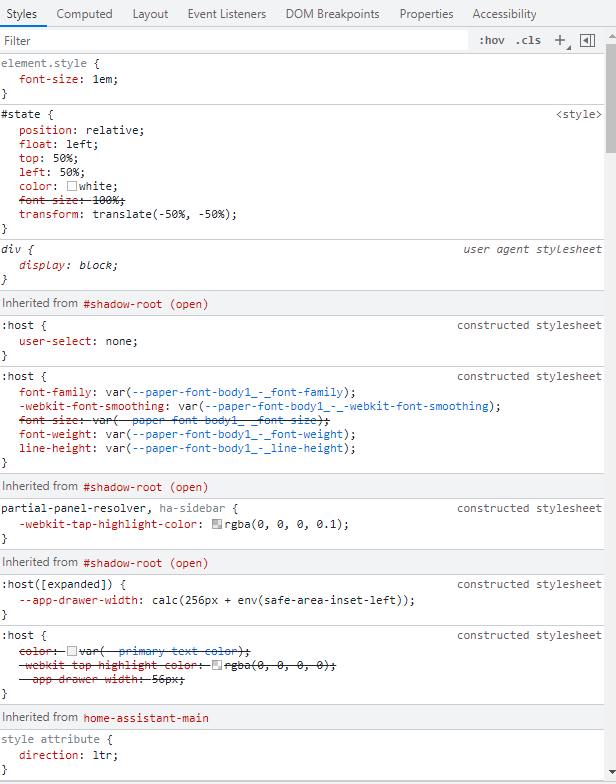The image size is (616, 784).
Task: Follow first #shadow-root (open) inherited link
Action: click(146, 304)
